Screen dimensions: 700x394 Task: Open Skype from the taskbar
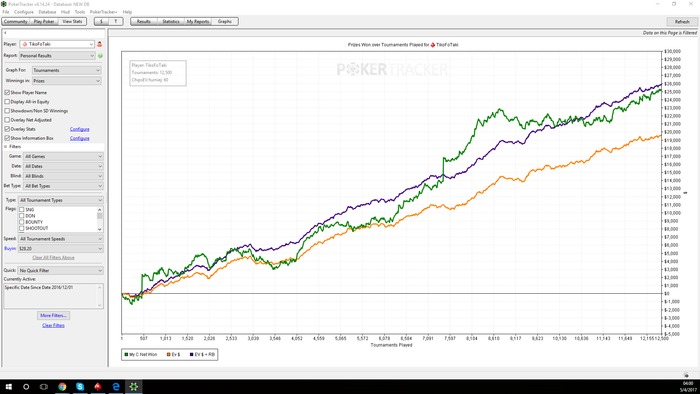80,387
